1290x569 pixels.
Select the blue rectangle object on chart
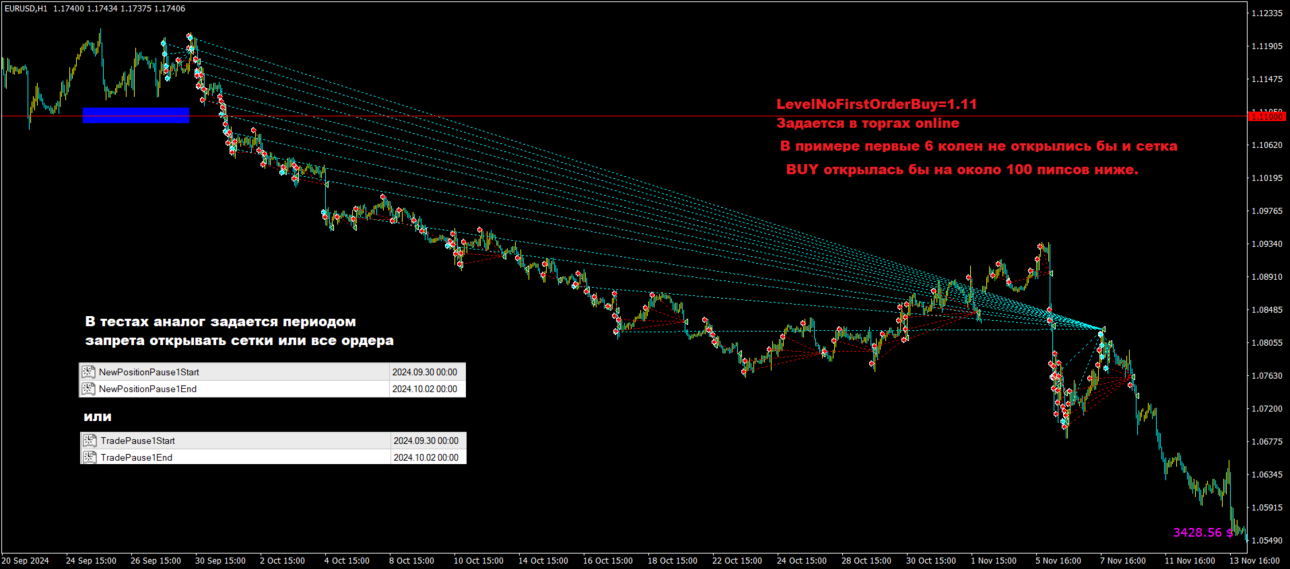136,115
